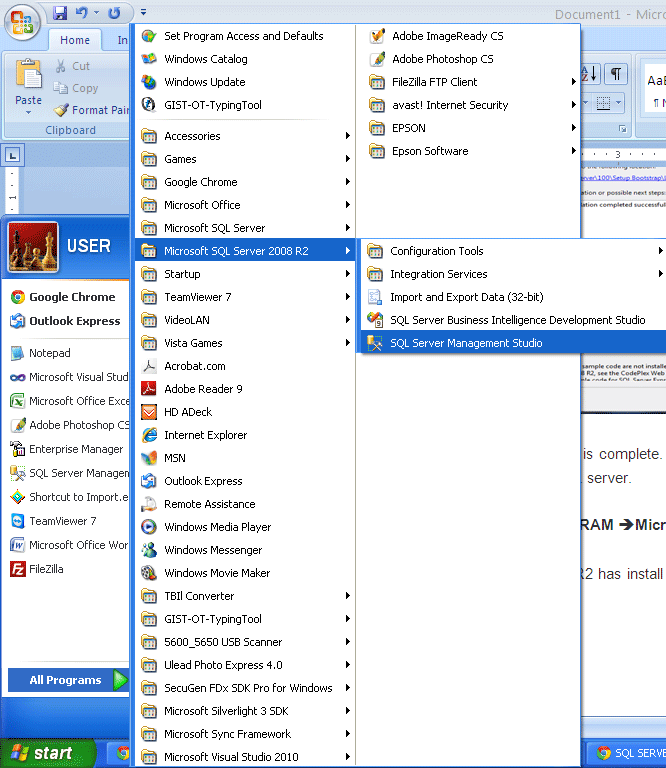
Task: Click Cut in the Clipboard group
Action: (x=72, y=66)
